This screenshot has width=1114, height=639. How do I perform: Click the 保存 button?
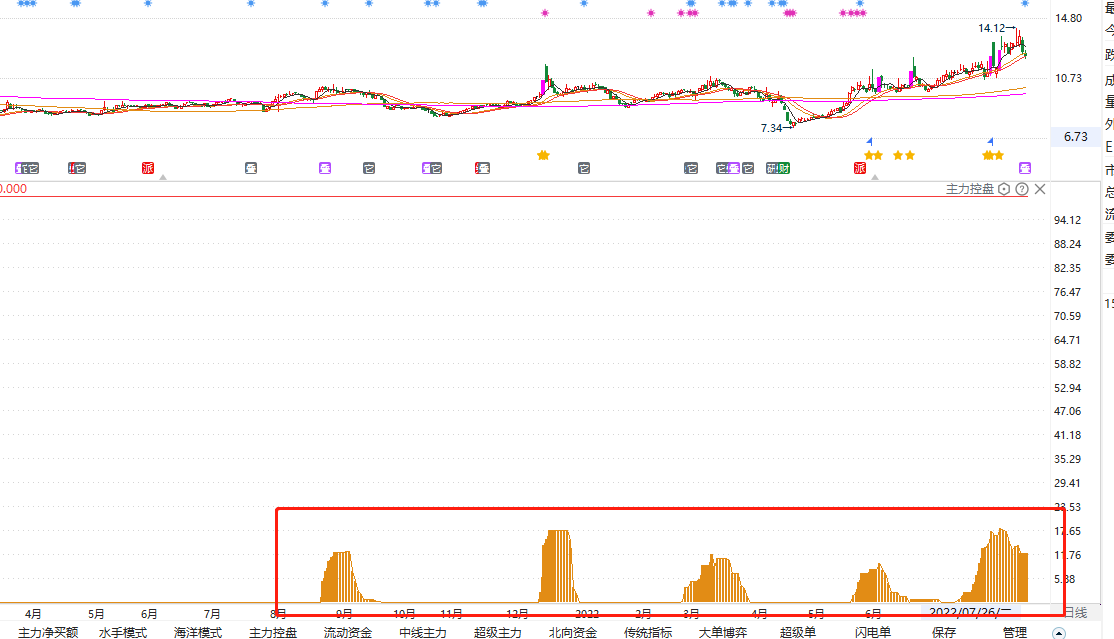[x=943, y=632]
